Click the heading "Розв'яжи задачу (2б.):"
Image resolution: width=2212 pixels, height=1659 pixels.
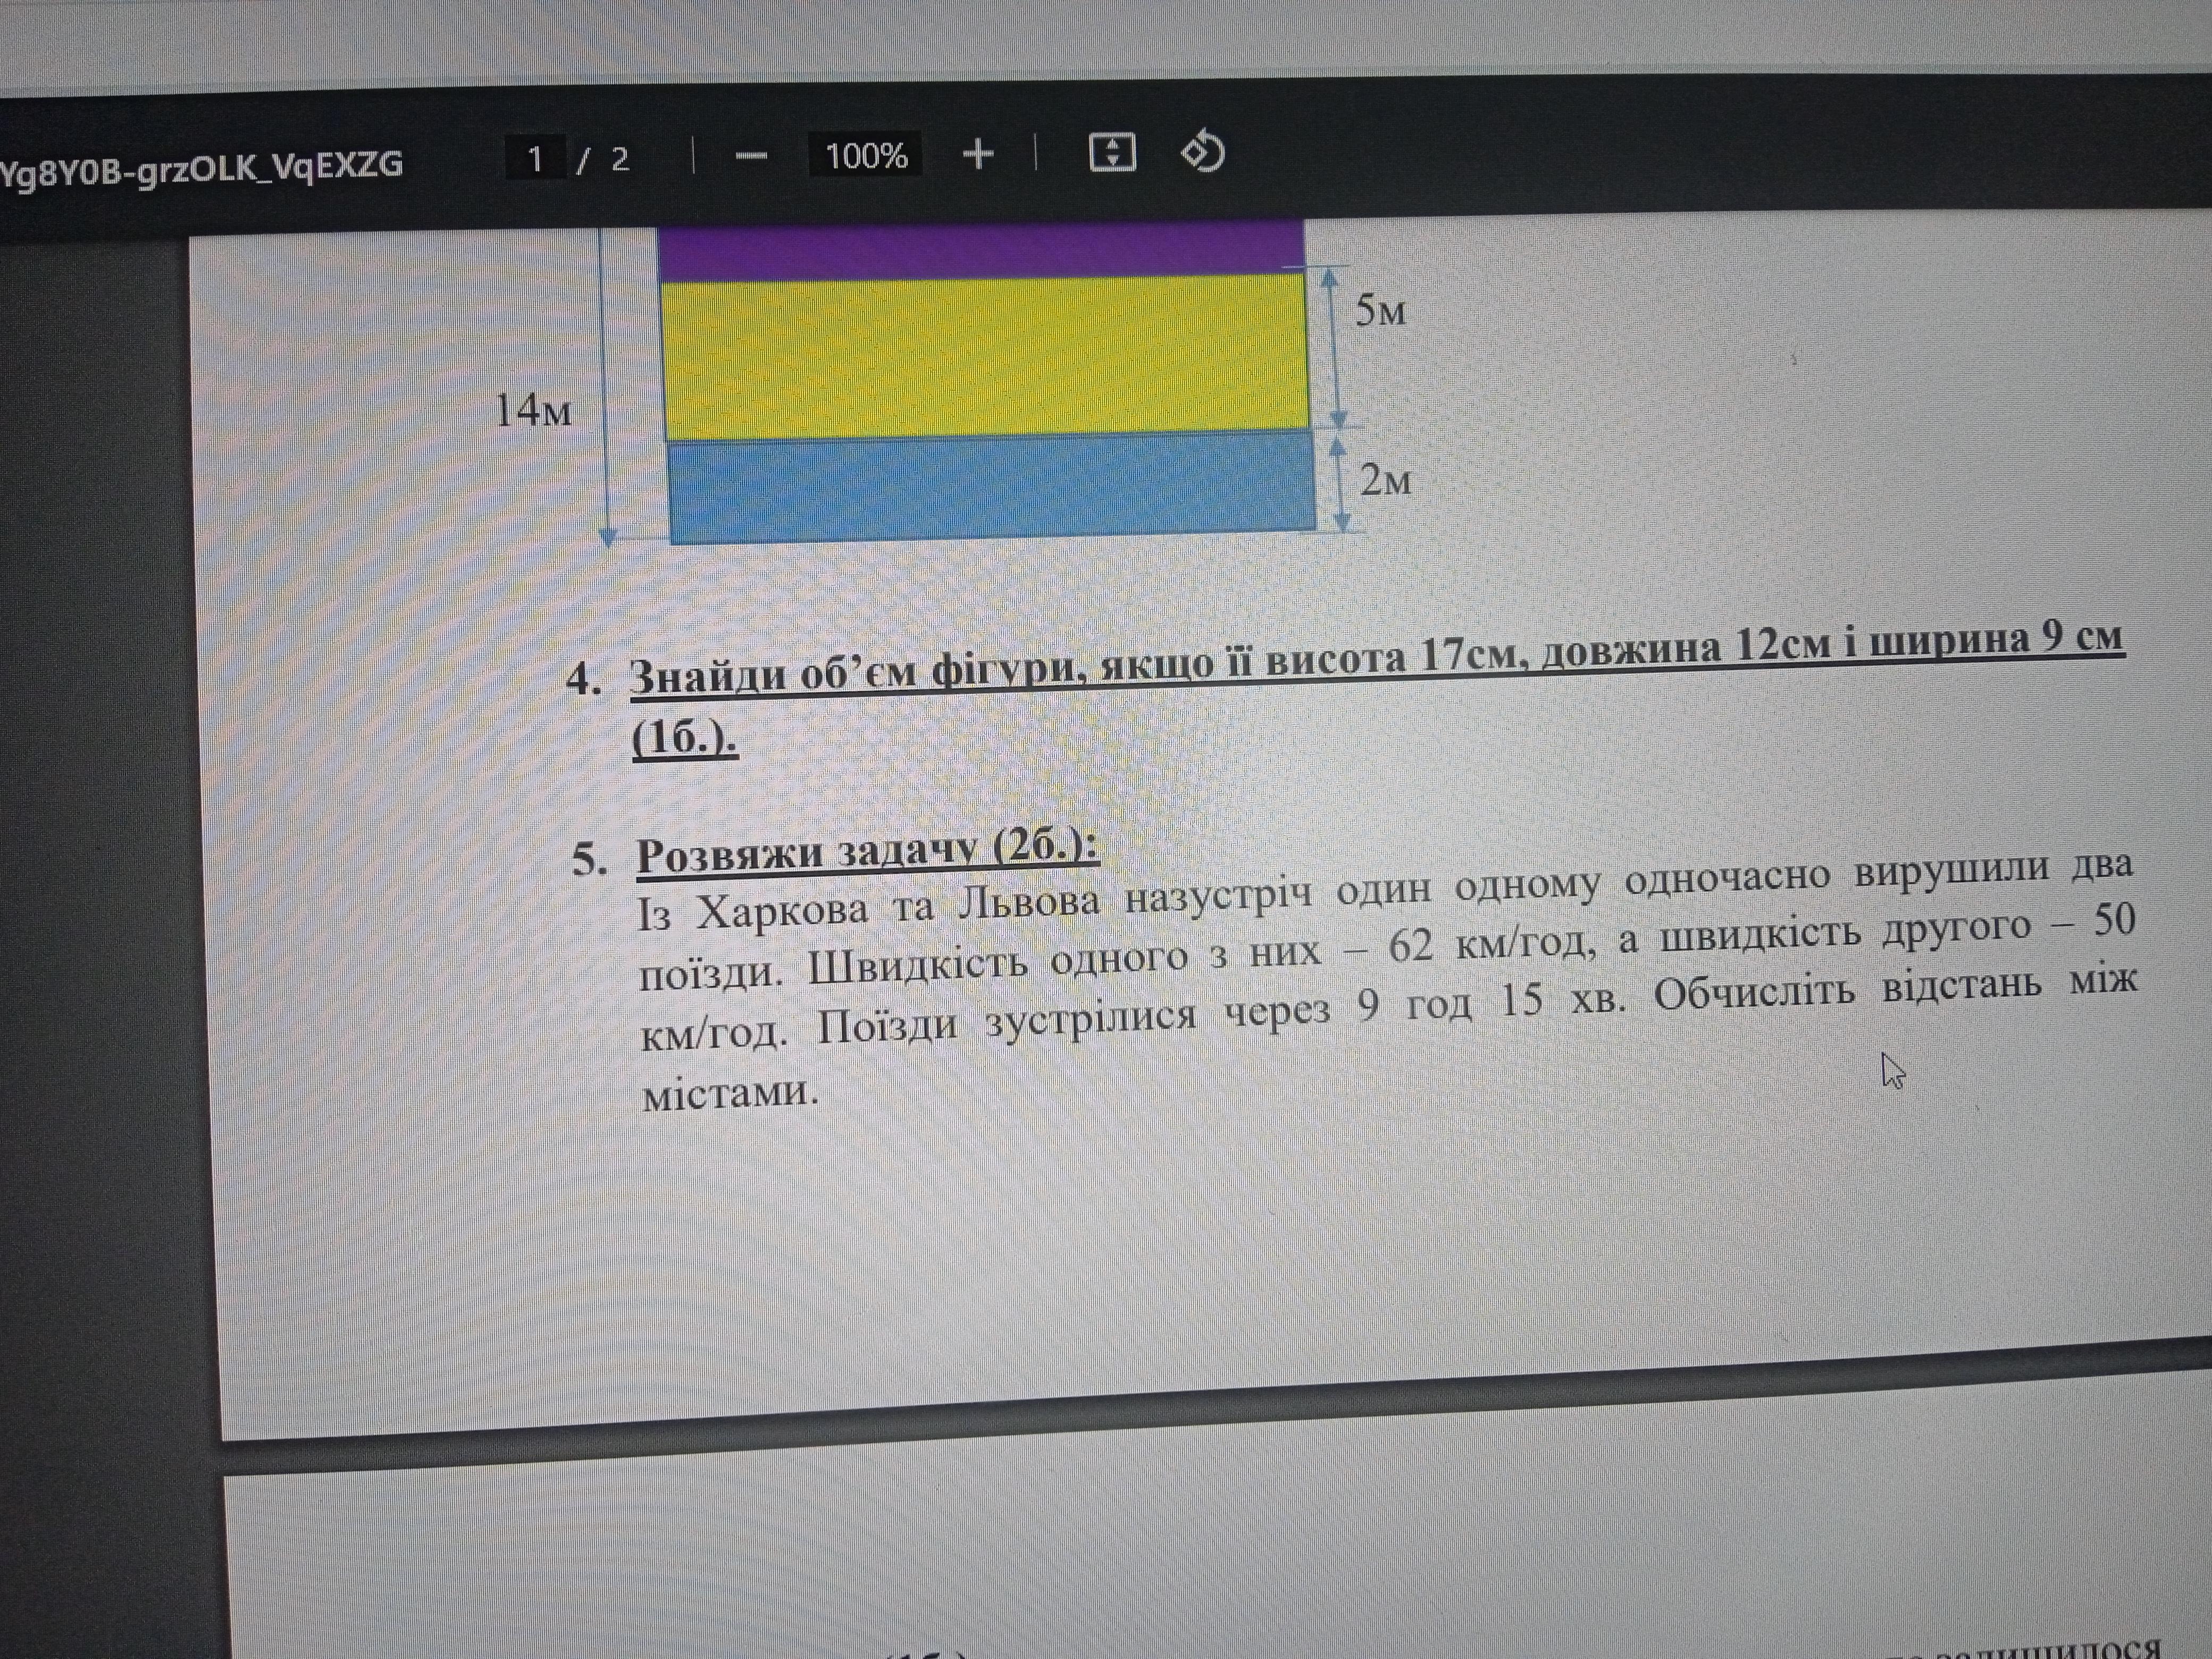point(867,853)
